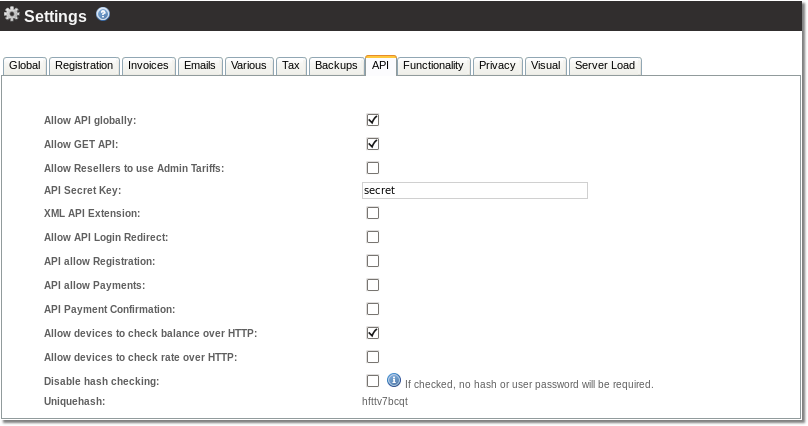Enable Allow API Login Redirect
This screenshot has height=426, width=808.
tap(373, 237)
